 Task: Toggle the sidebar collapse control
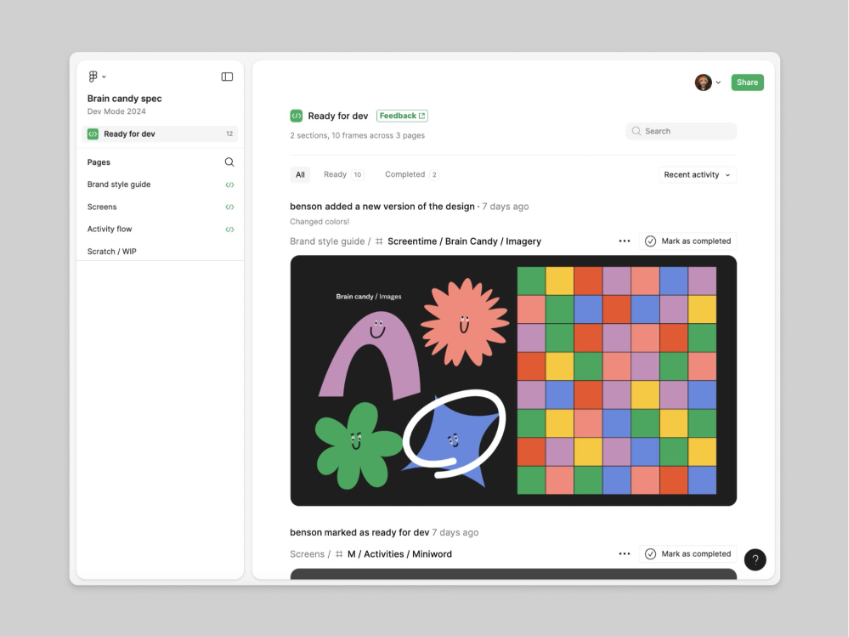pyautogui.click(x=227, y=75)
